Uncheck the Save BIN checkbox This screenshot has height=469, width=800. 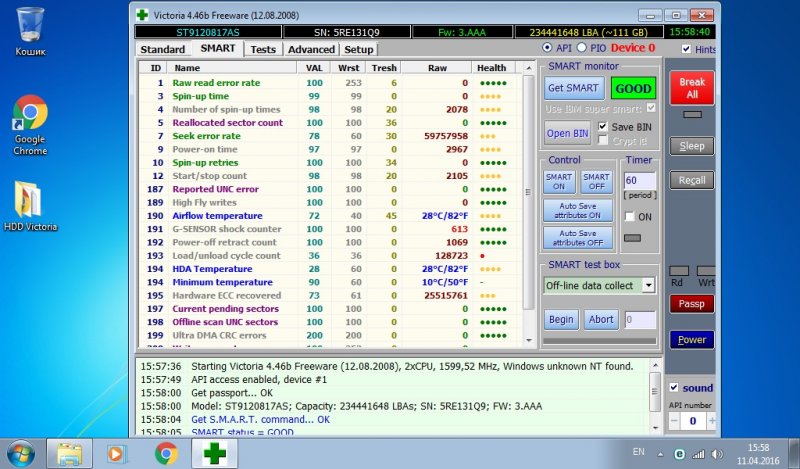point(602,127)
